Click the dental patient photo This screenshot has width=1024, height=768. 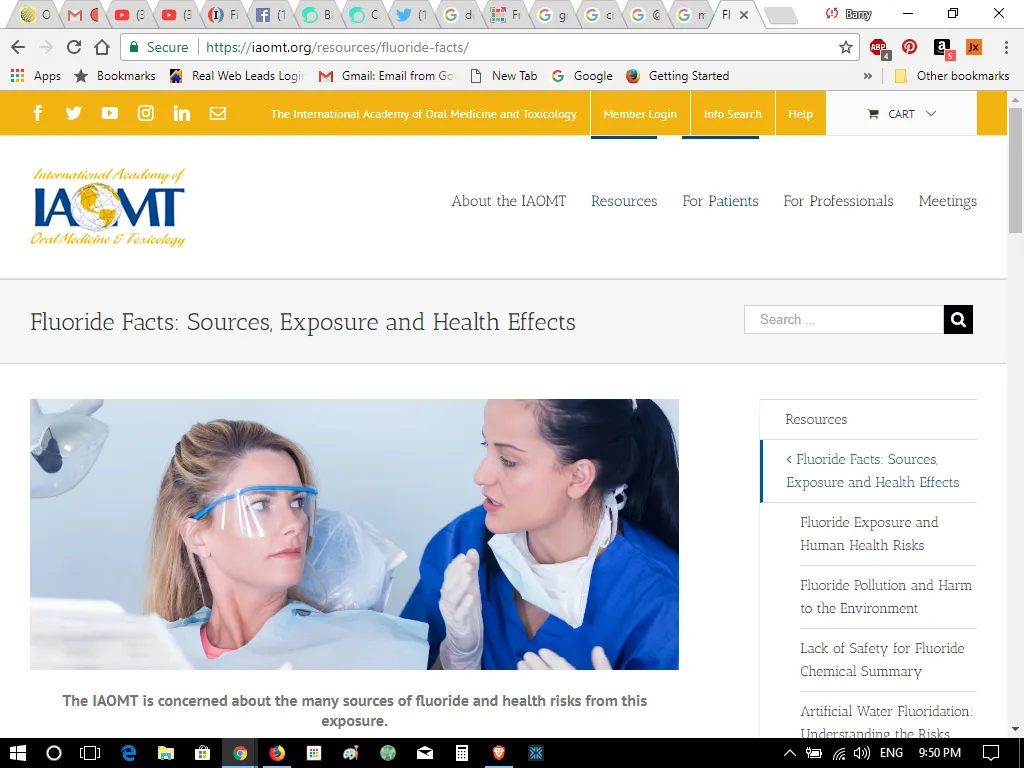(354, 534)
